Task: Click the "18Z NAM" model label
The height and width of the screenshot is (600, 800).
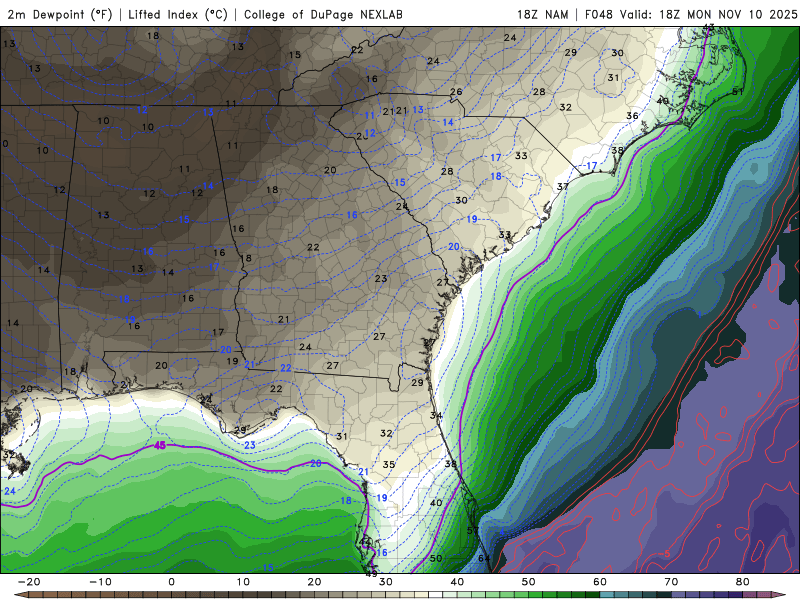Action: coord(543,14)
